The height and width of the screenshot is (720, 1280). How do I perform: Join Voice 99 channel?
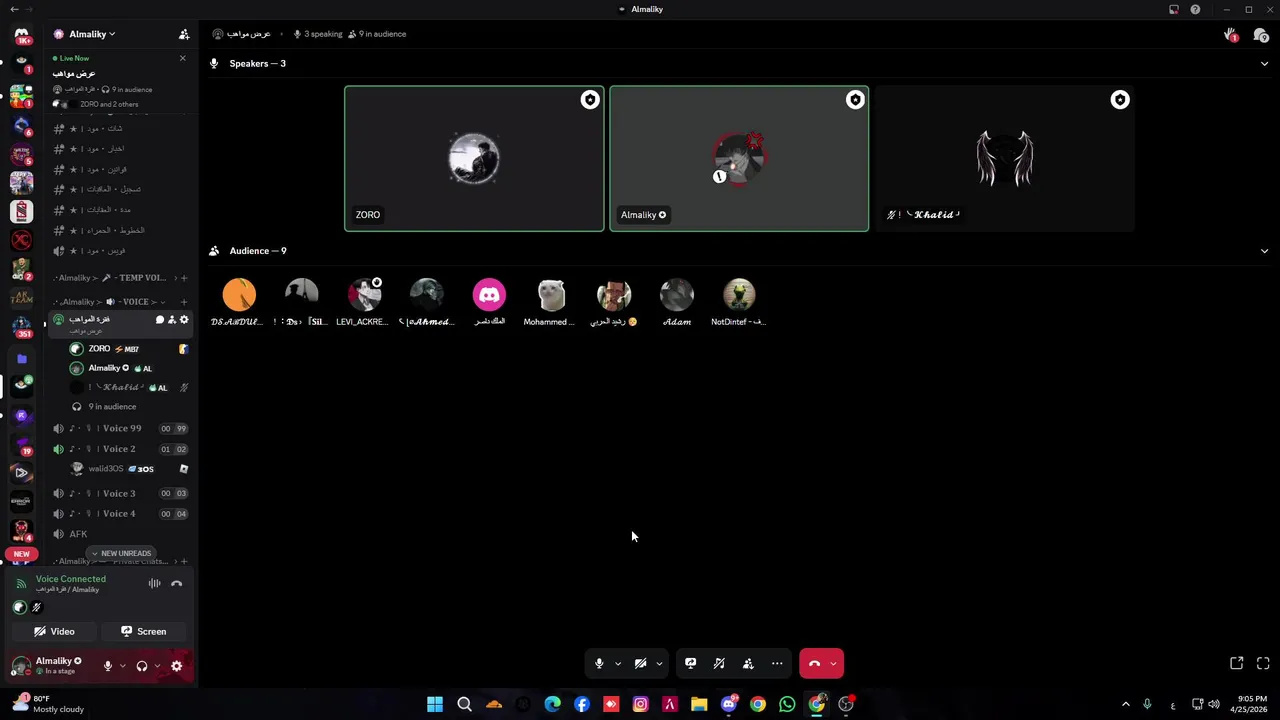point(120,428)
